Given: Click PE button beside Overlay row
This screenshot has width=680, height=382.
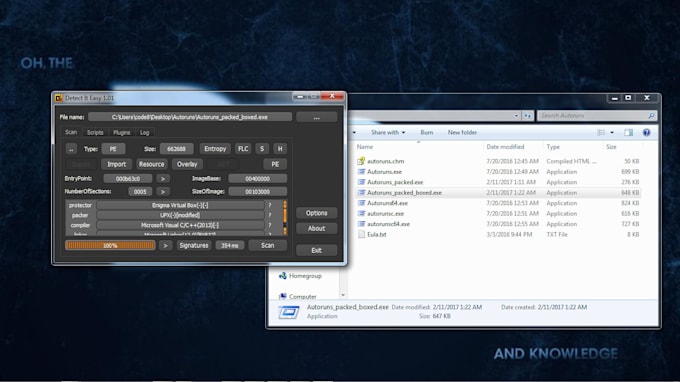Looking at the screenshot, I should click(x=275, y=164).
